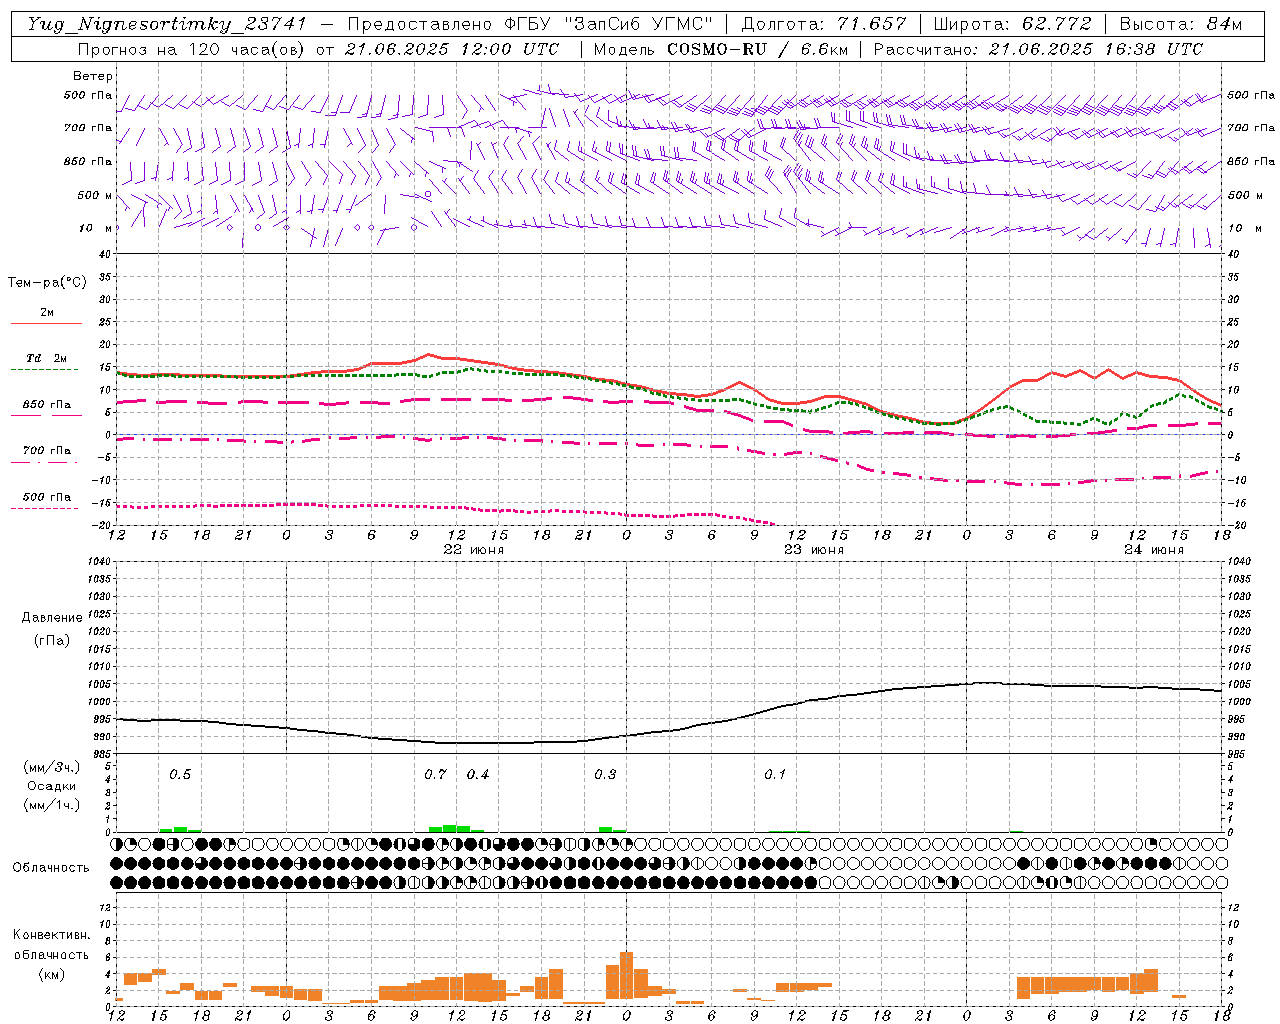The height and width of the screenshot is (1024, 1280).
Task: Click the 850 гПа temperature legend entry
Action: coord(47,405)
